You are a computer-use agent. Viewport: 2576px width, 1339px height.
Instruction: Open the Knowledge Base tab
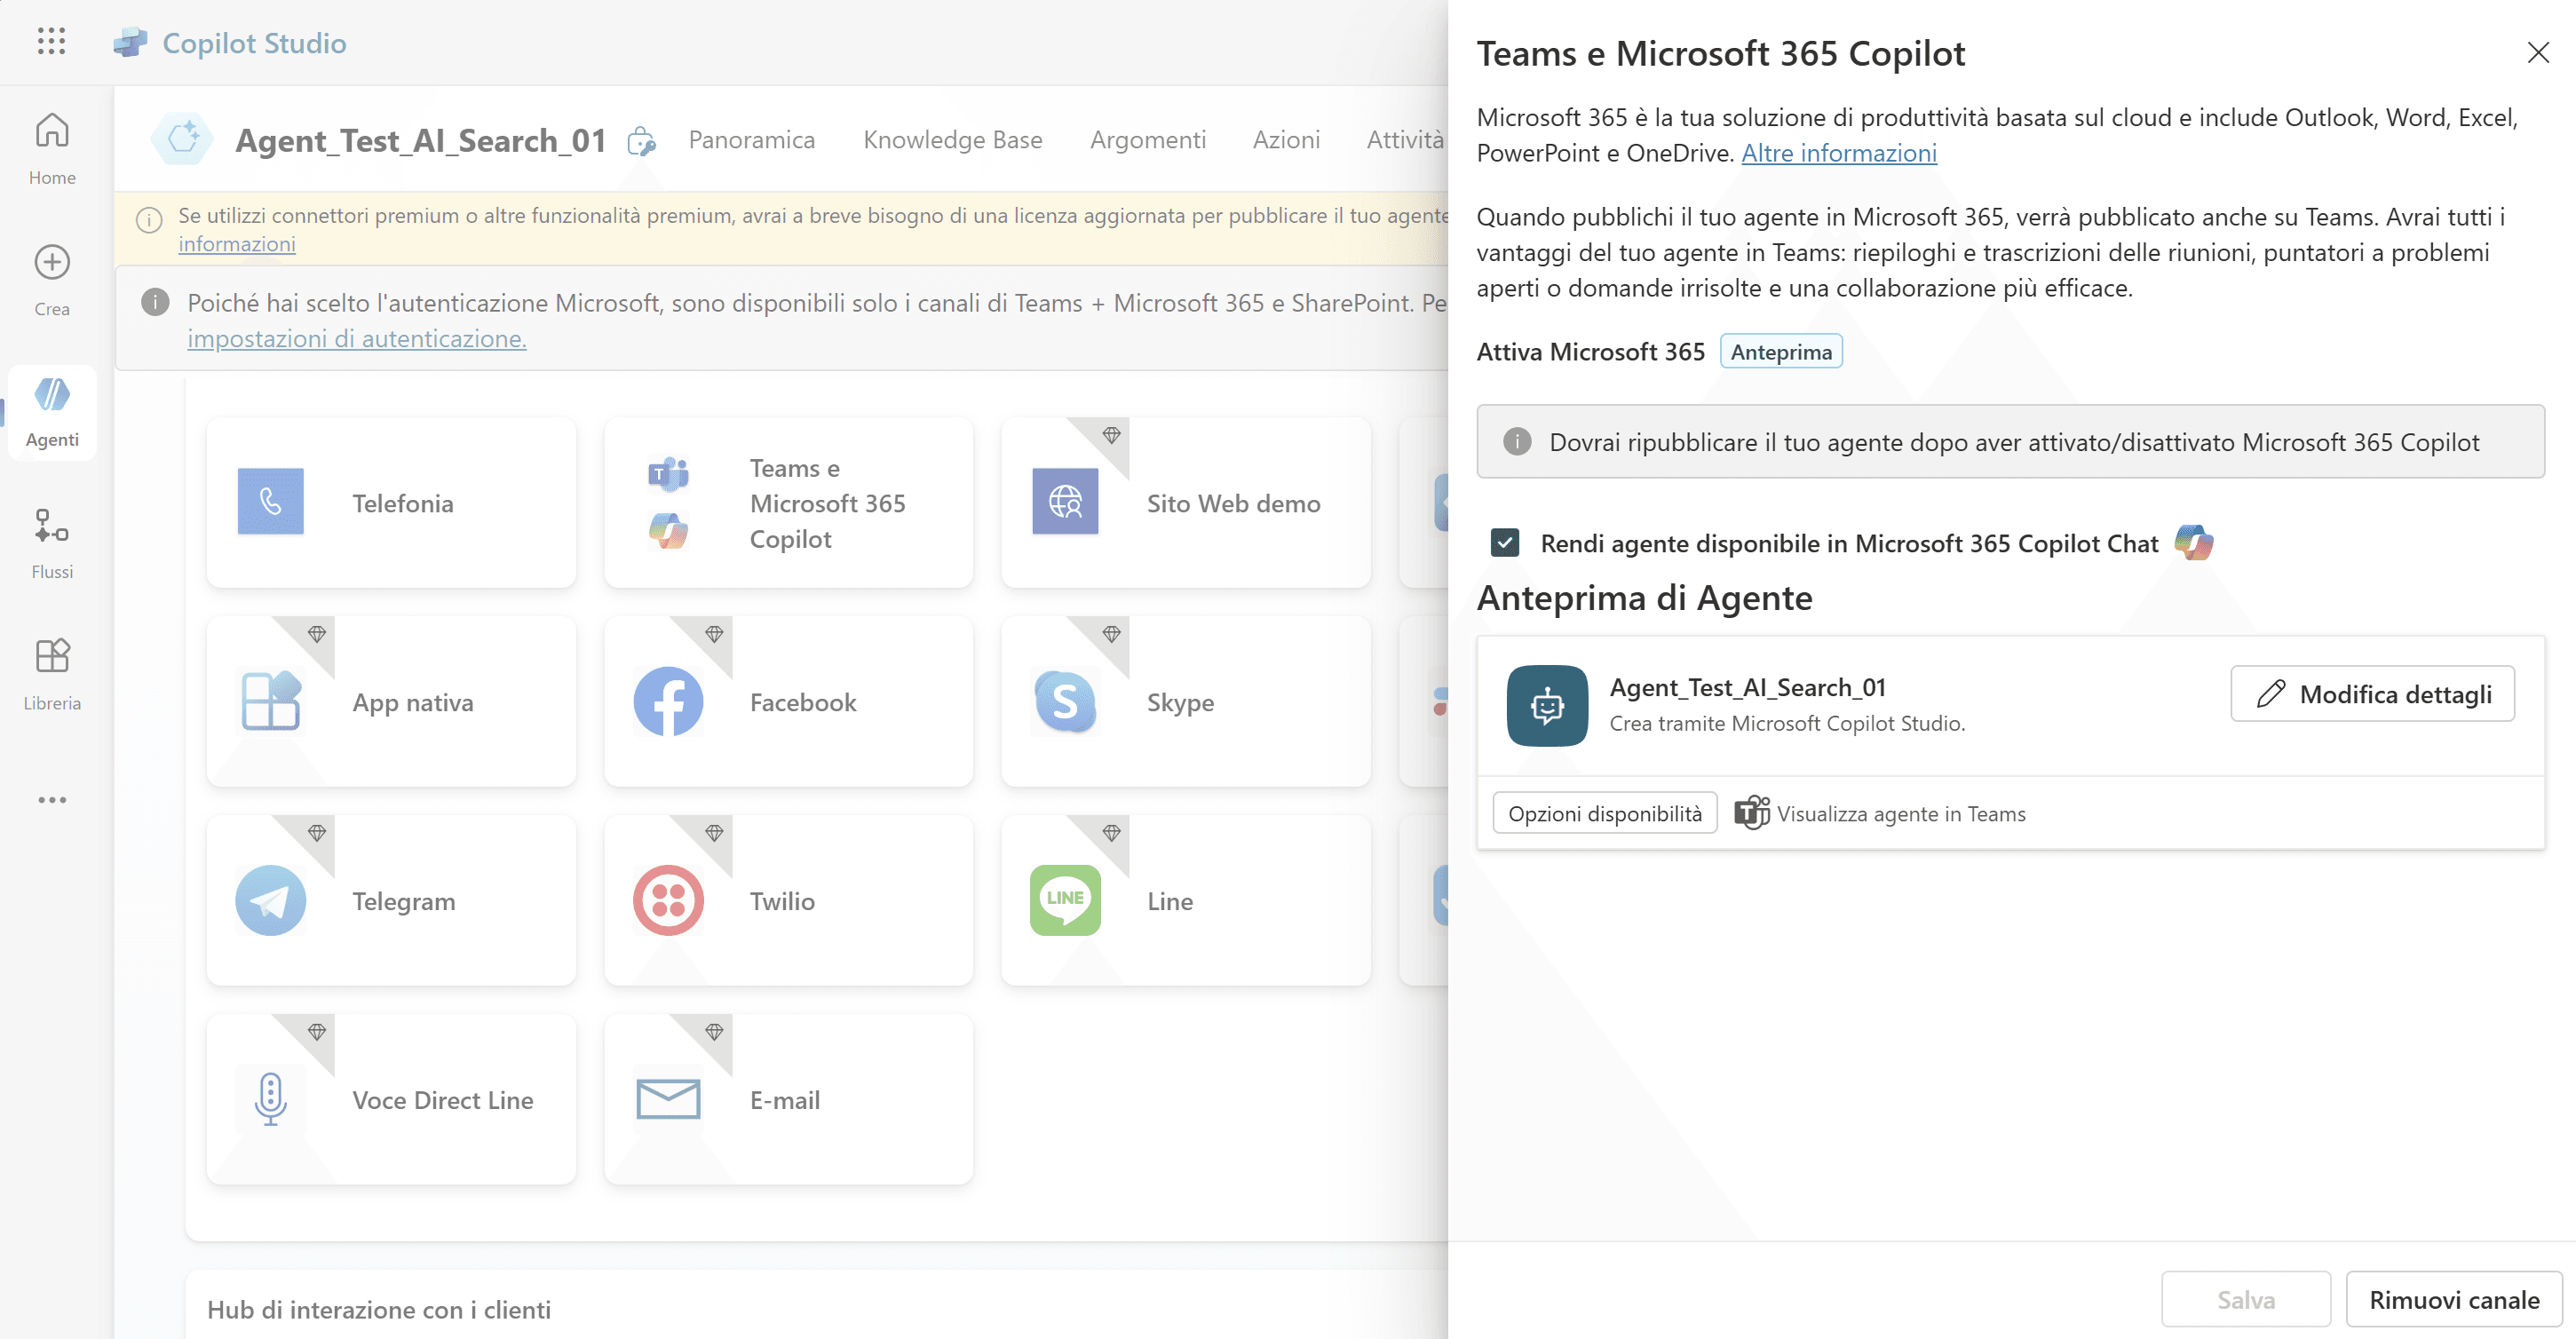click(952, 139)
